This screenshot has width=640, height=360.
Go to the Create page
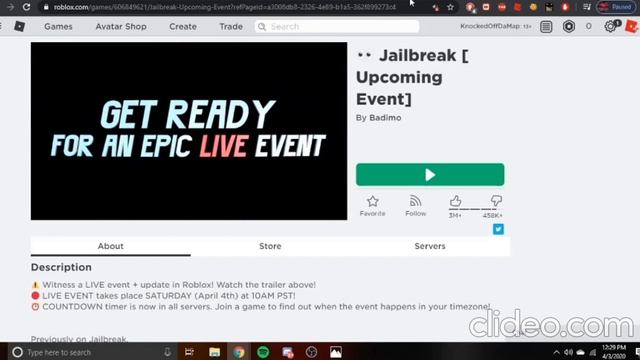coord(183,27)
